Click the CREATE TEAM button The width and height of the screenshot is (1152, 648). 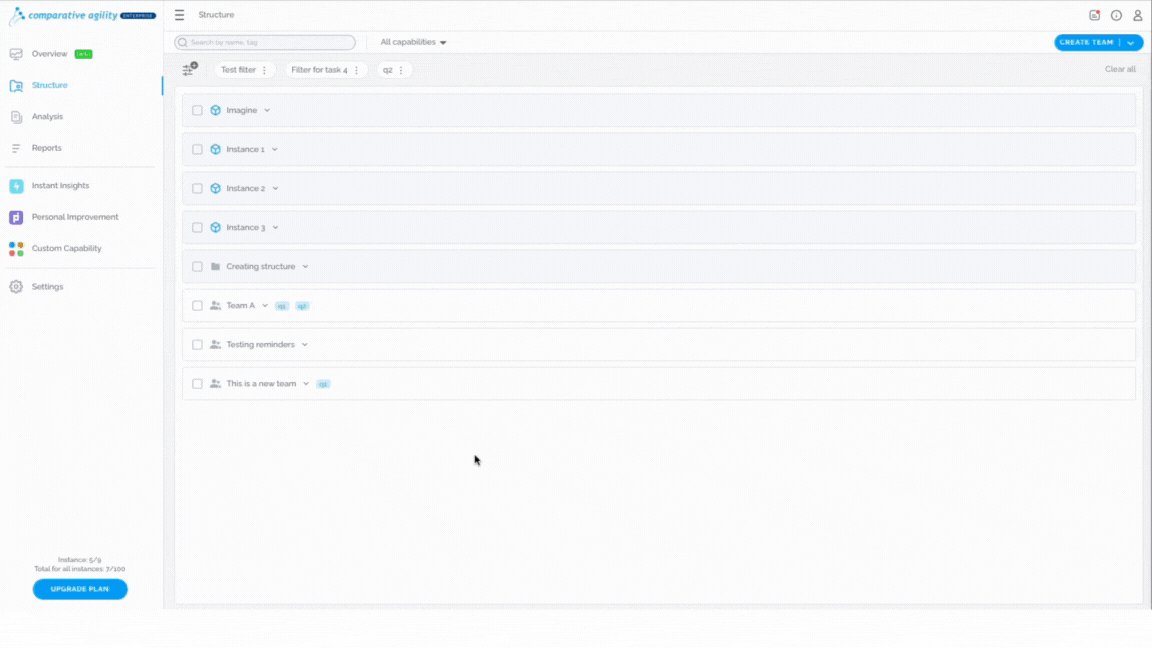(x=1087, y=43)
